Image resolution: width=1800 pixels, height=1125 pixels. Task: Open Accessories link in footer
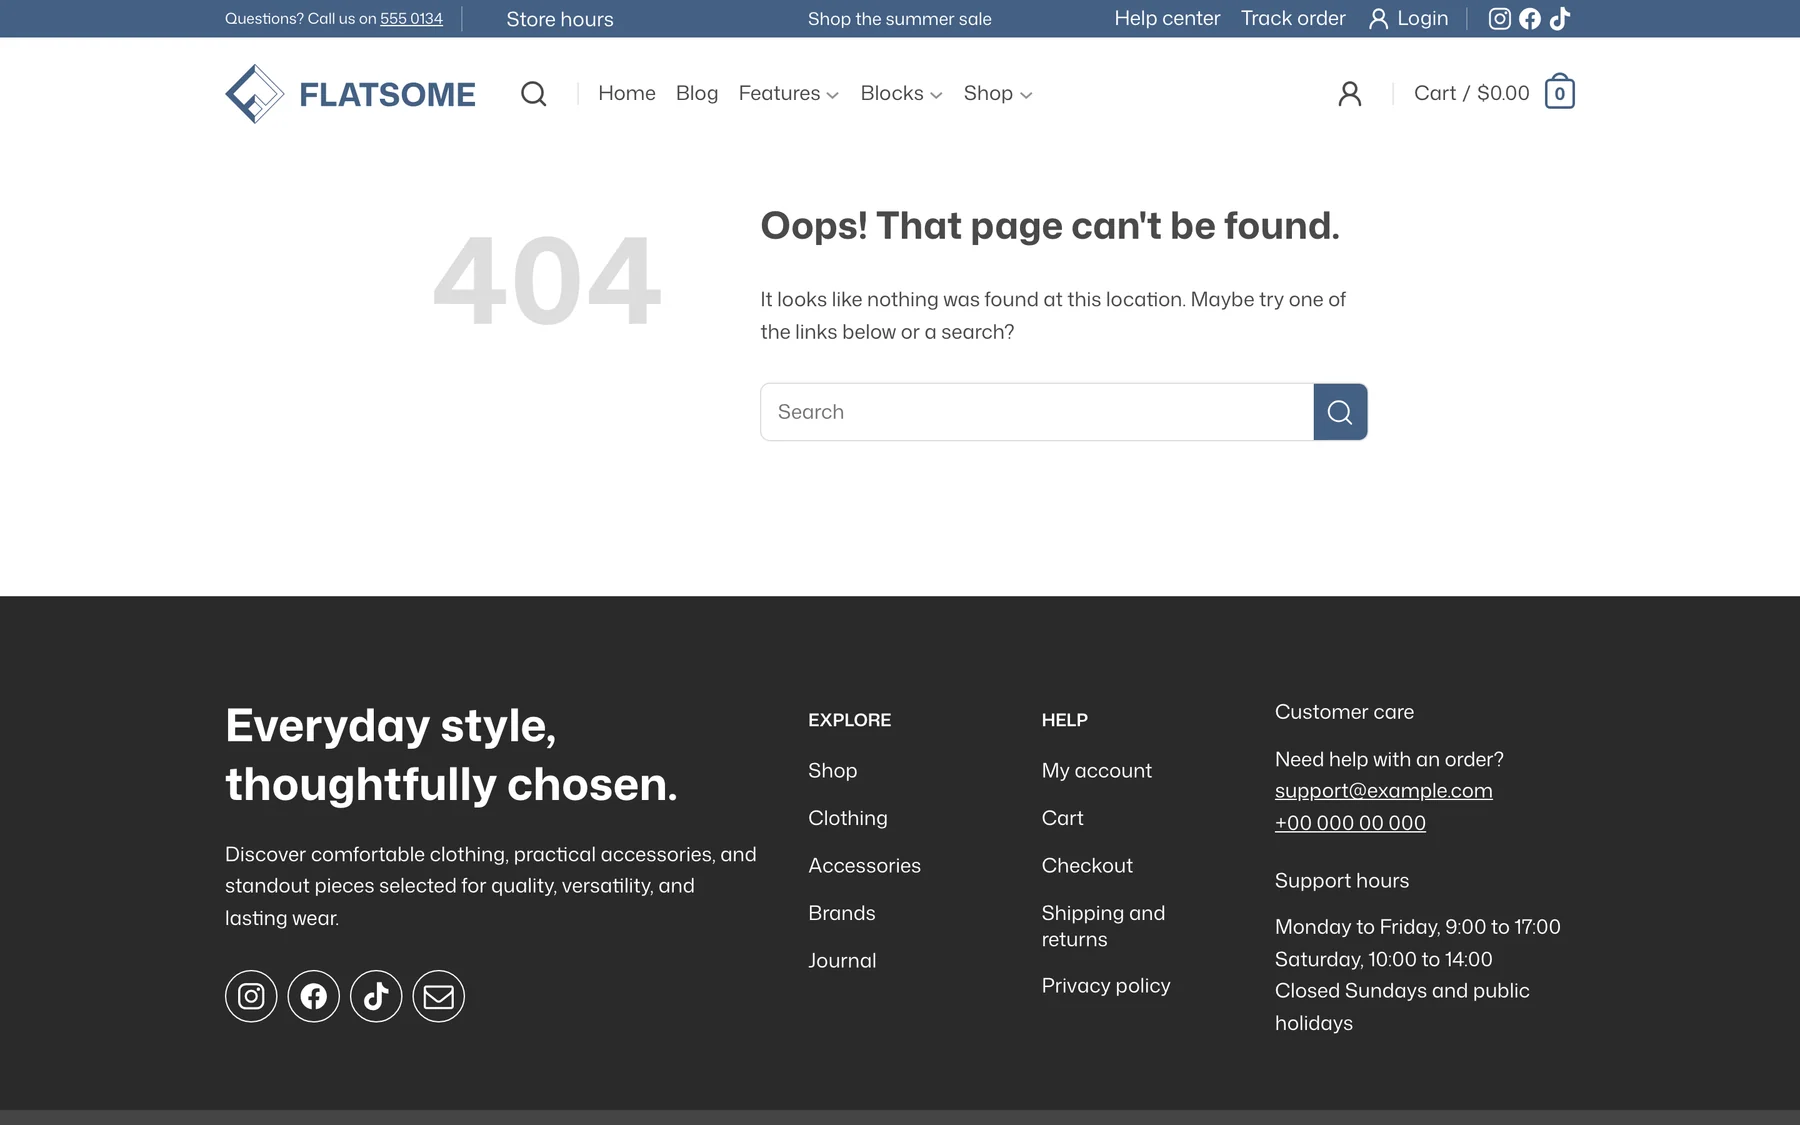click(x=865, y=866)
